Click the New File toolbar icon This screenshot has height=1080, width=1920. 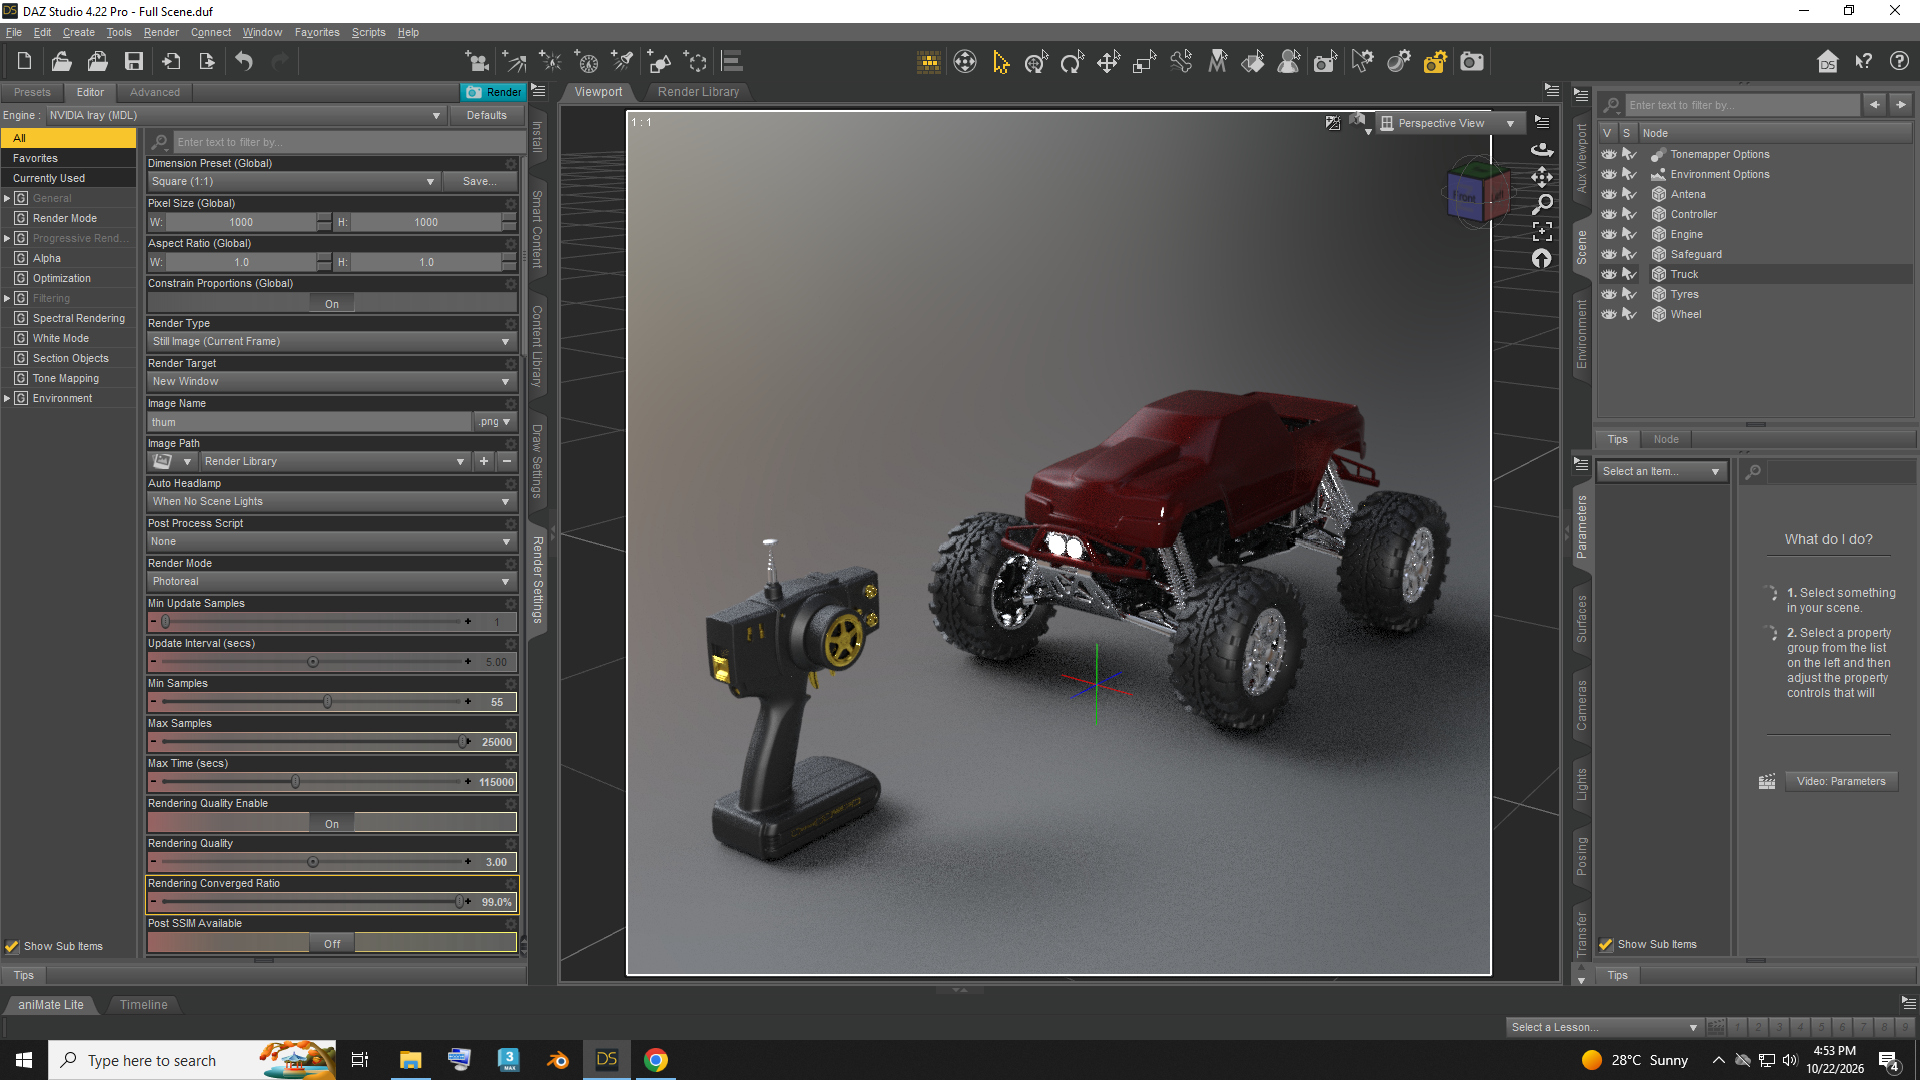(24, 62)
